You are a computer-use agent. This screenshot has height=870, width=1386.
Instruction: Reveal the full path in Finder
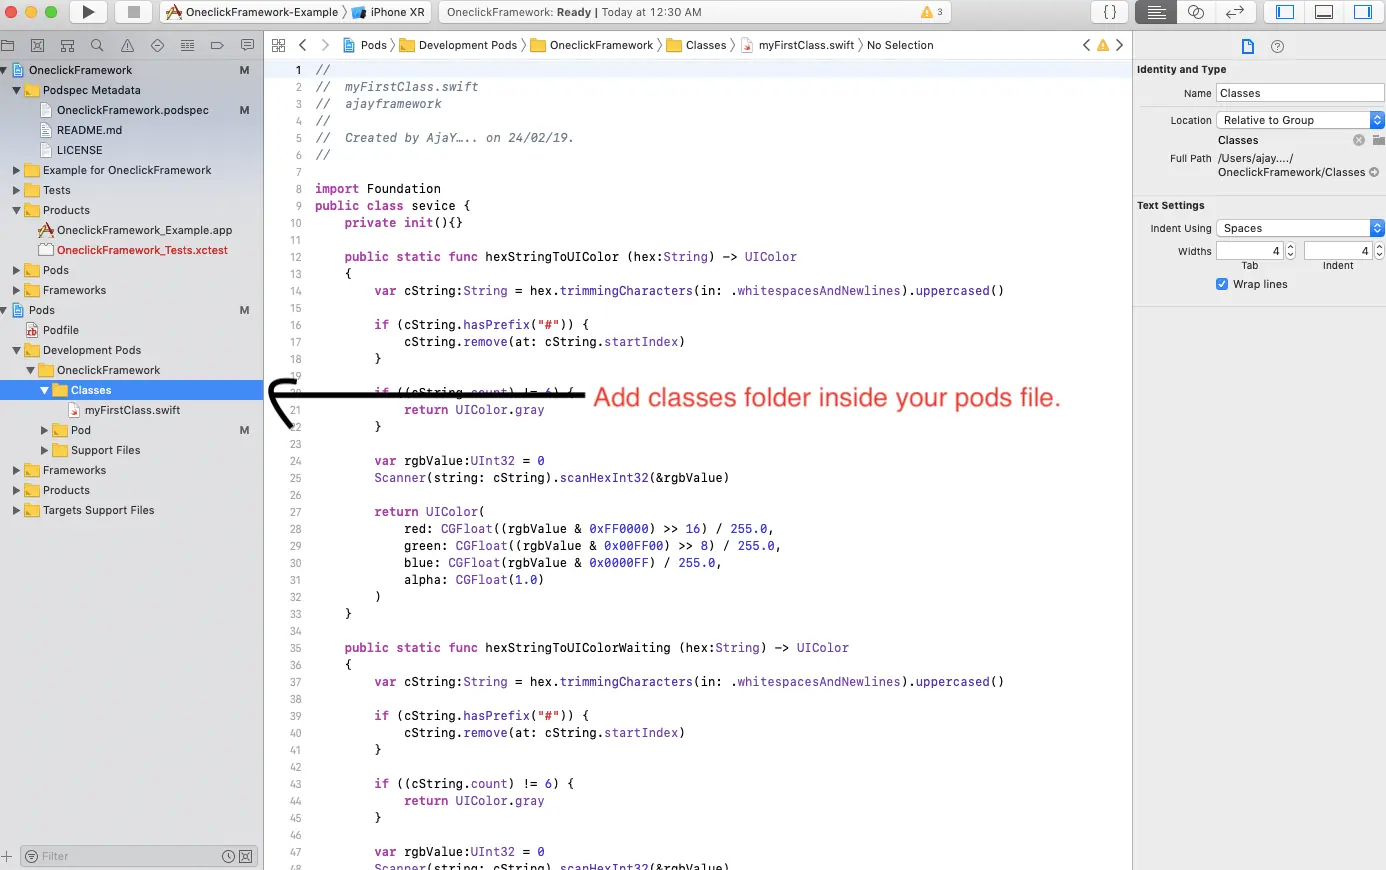click(1374, 172)
